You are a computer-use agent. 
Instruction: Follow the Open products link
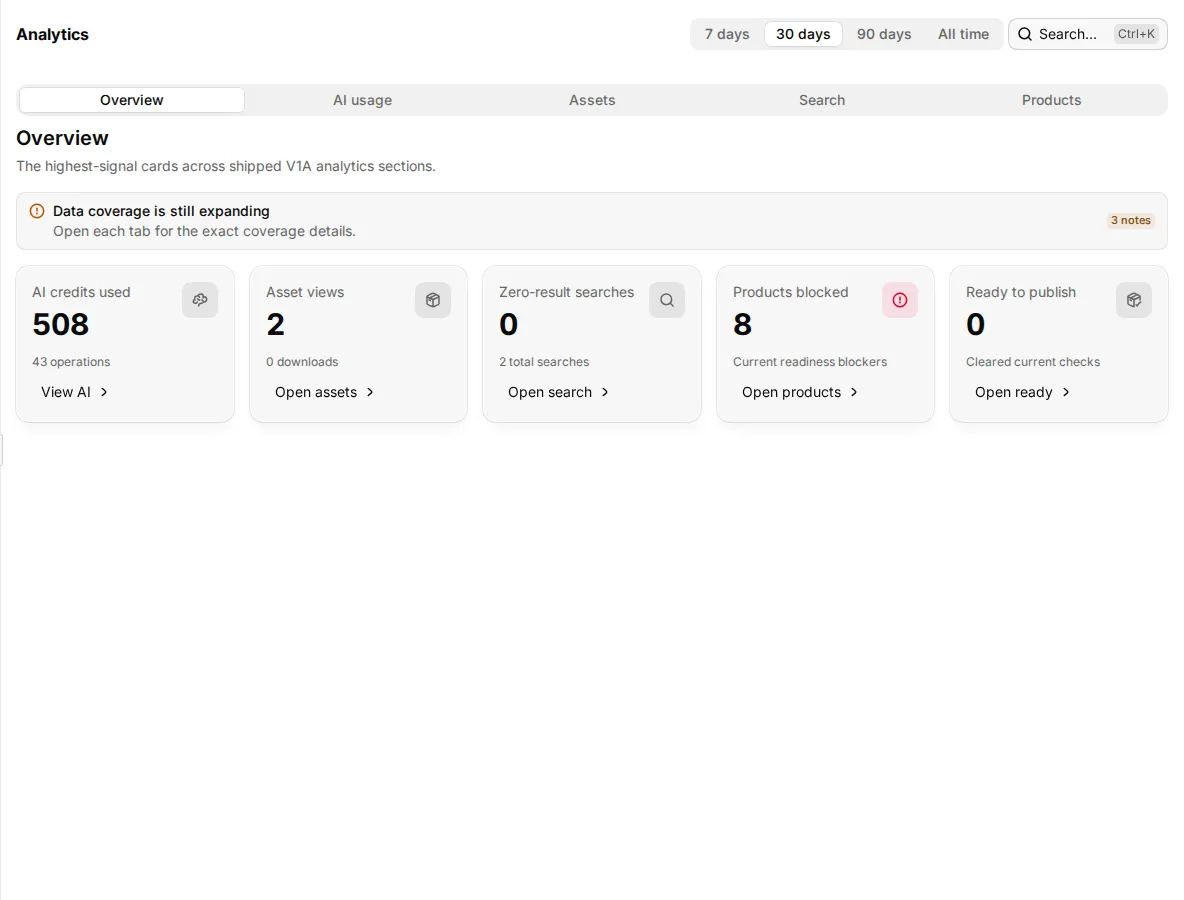pos(800,392)
